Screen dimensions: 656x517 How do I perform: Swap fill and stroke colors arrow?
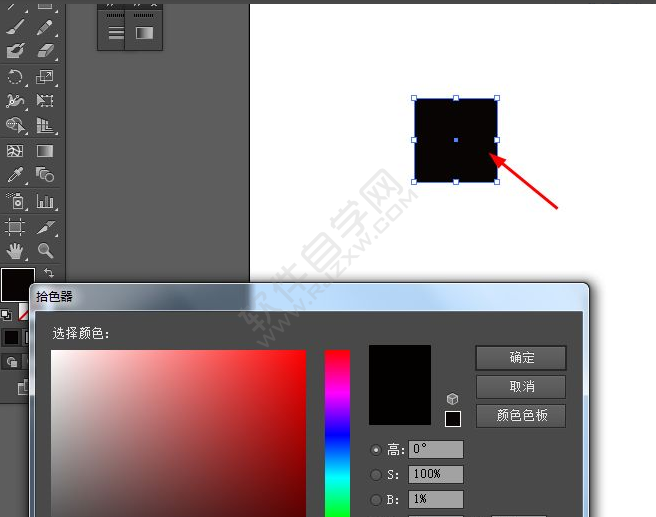coord(49,273)
